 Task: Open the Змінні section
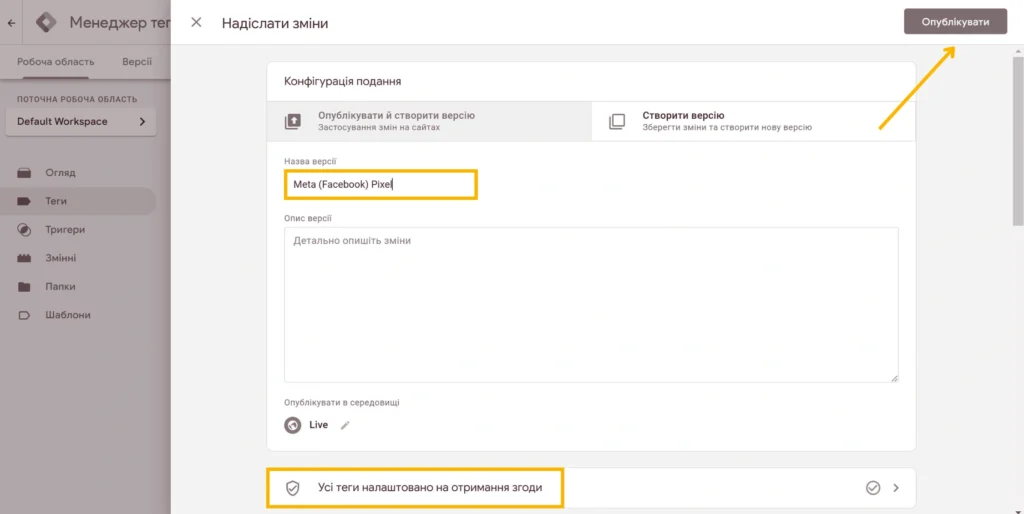coord(78,258)
